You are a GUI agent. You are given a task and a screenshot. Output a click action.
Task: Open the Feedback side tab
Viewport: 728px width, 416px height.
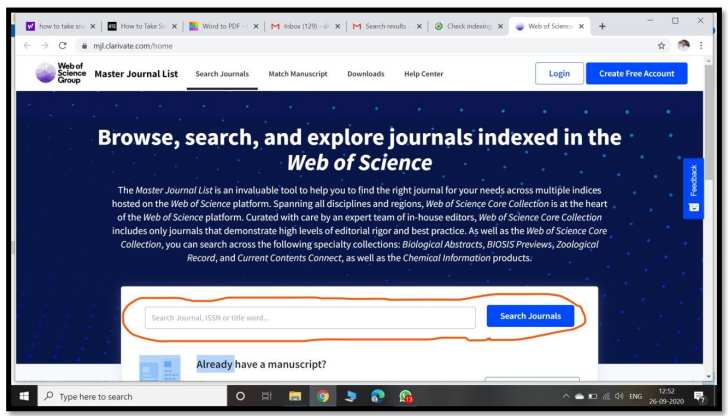tap(694, 188)
